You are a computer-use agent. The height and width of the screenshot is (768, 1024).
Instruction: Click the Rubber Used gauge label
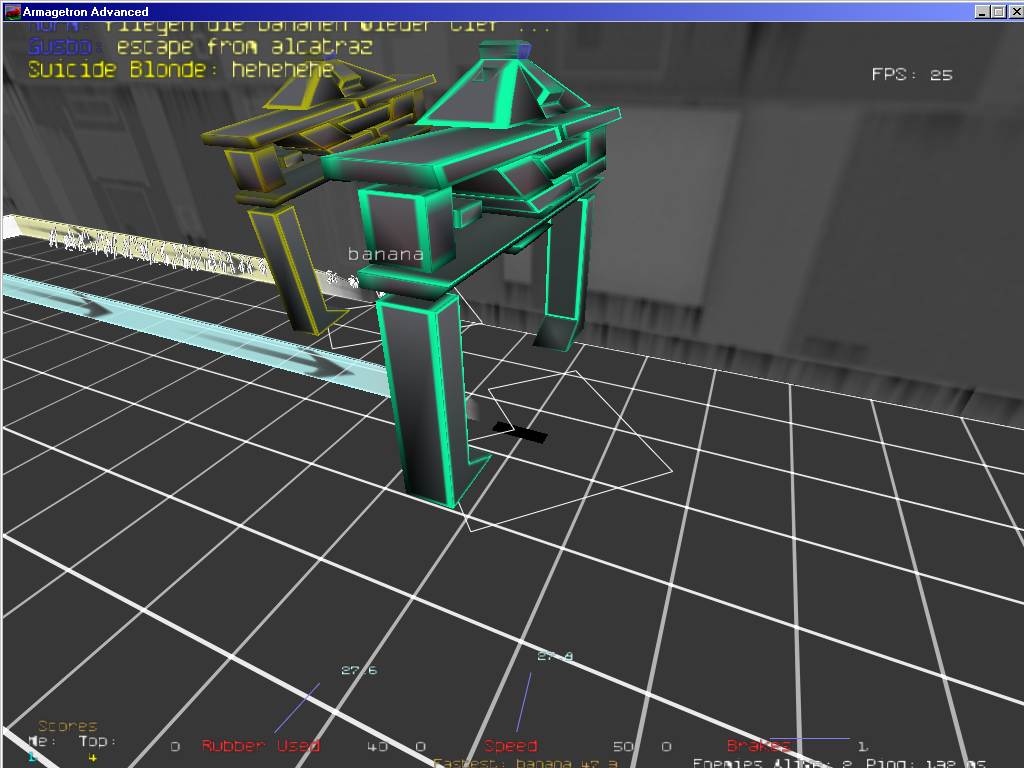coord(260,746)
